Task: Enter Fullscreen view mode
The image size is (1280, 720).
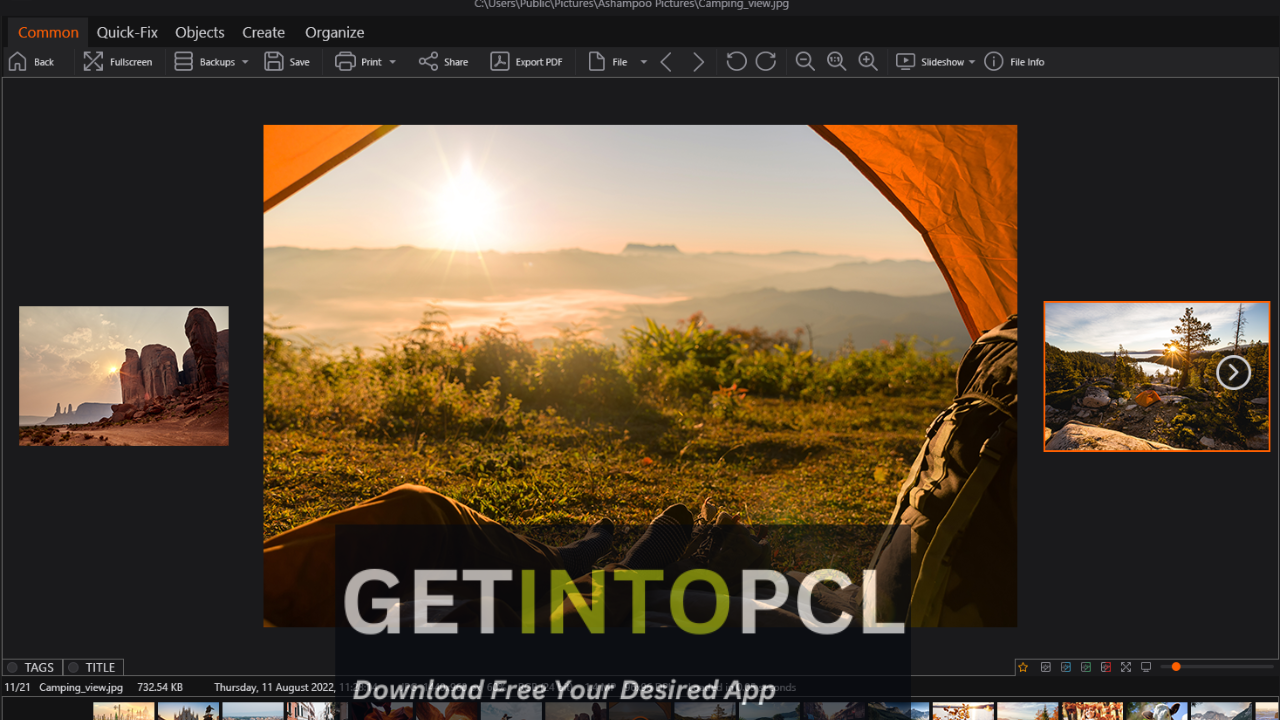Action: click(118, 62)
